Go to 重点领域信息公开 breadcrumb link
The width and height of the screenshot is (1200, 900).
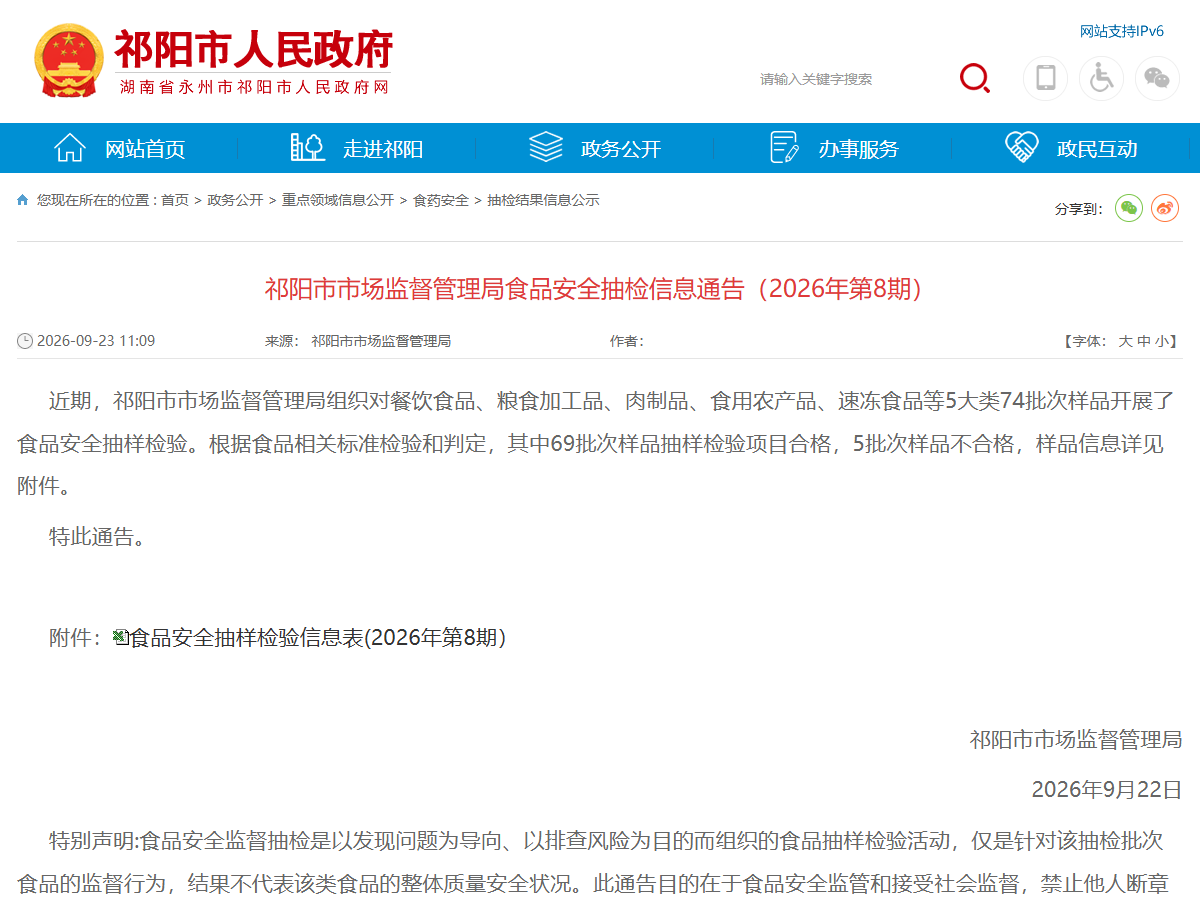pyautogui.click(x=338, y=200)
